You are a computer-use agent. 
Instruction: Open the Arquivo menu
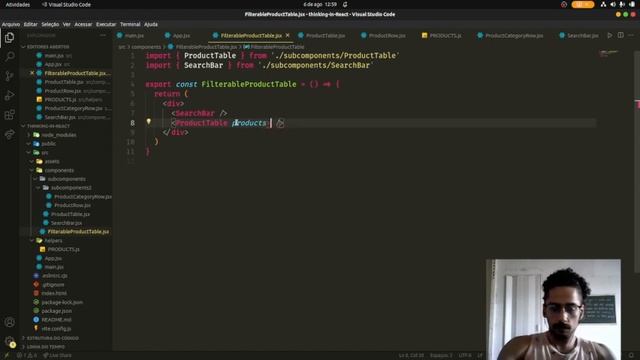(11, 24)
